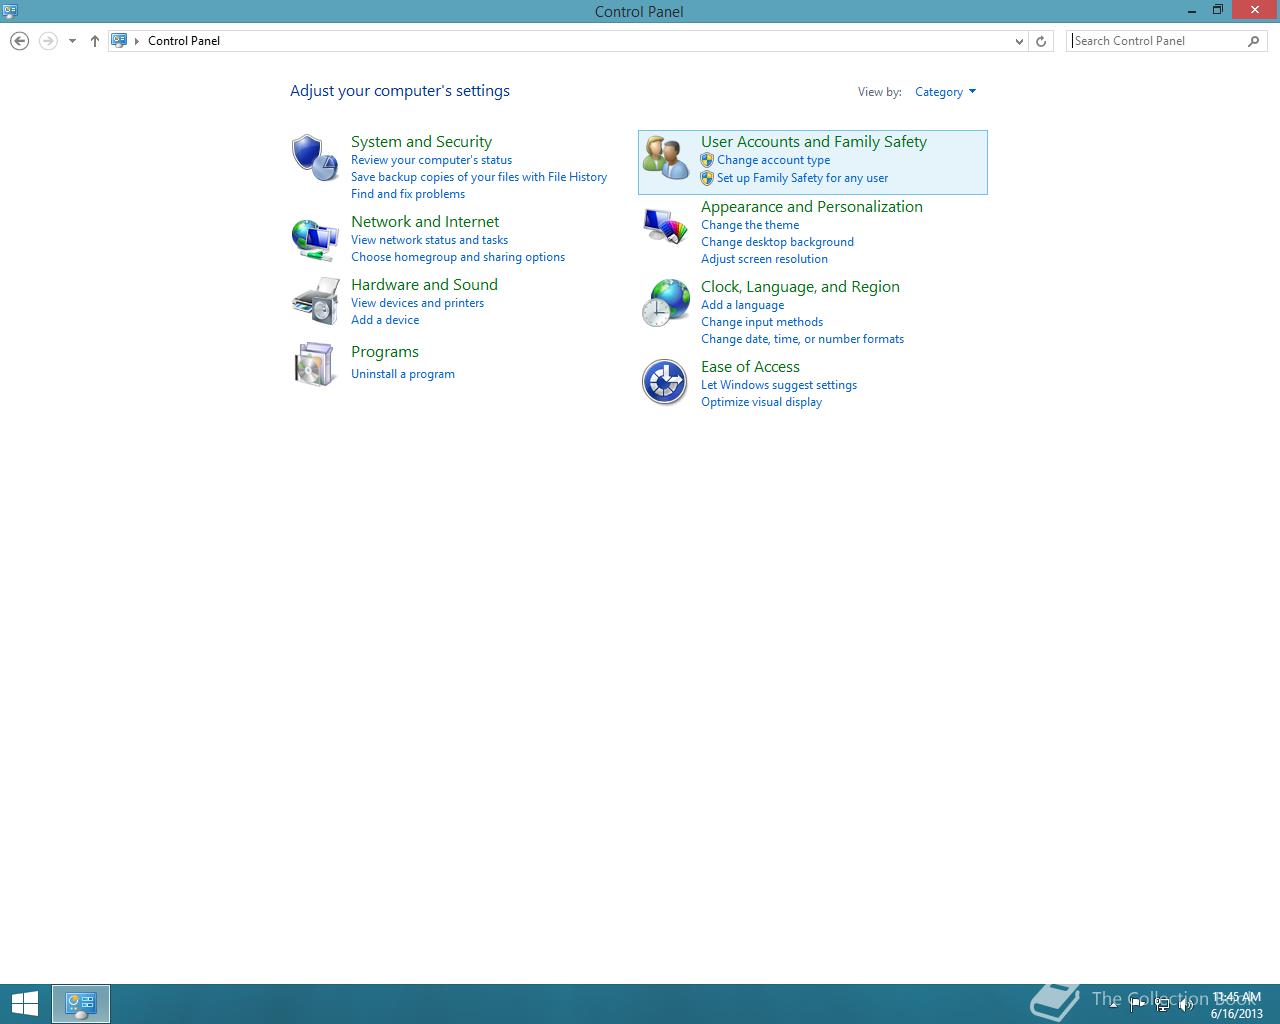Open the Hardware and Sound printer icon
This screenshot has height=1024, width=1280.
(x=315, y=302)
